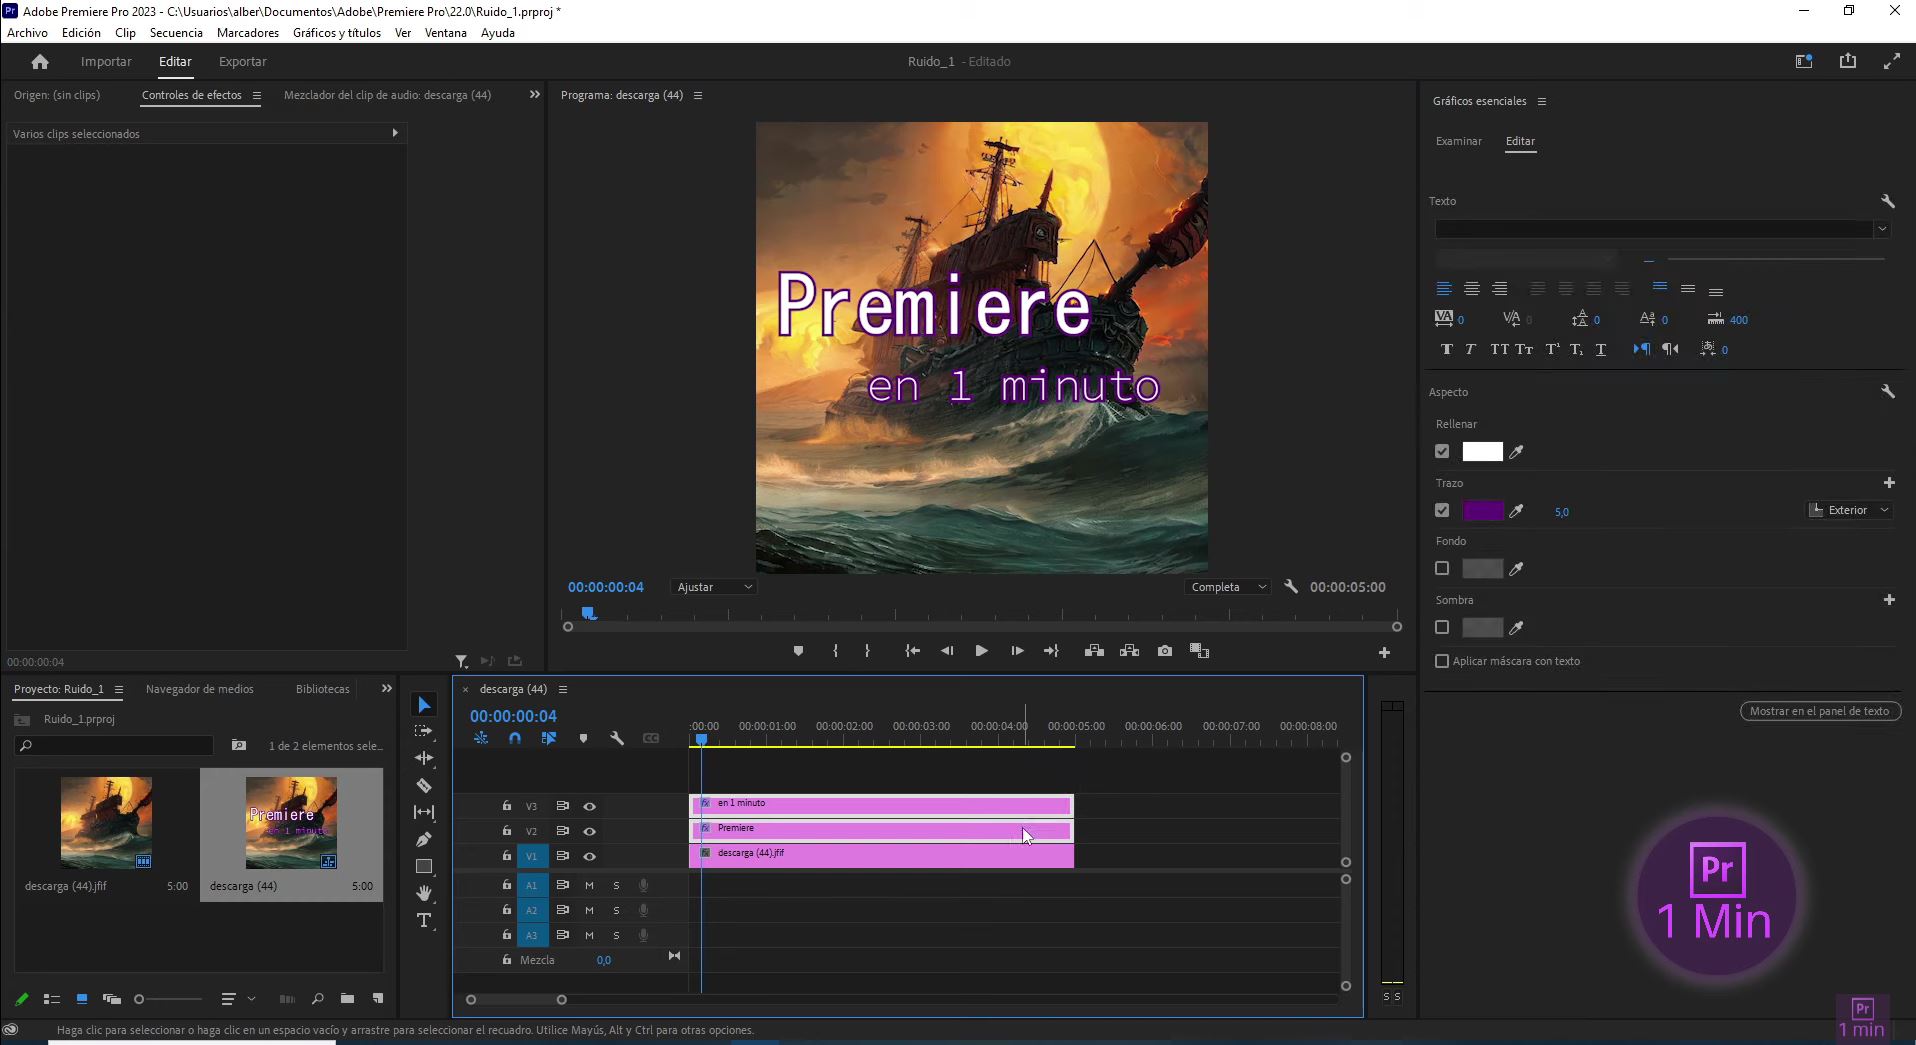Image resolution: width=1916 pixels, height=1045 pixels.
Task: Click the Program monitor settings wrench
Action: coord(1291,587)
